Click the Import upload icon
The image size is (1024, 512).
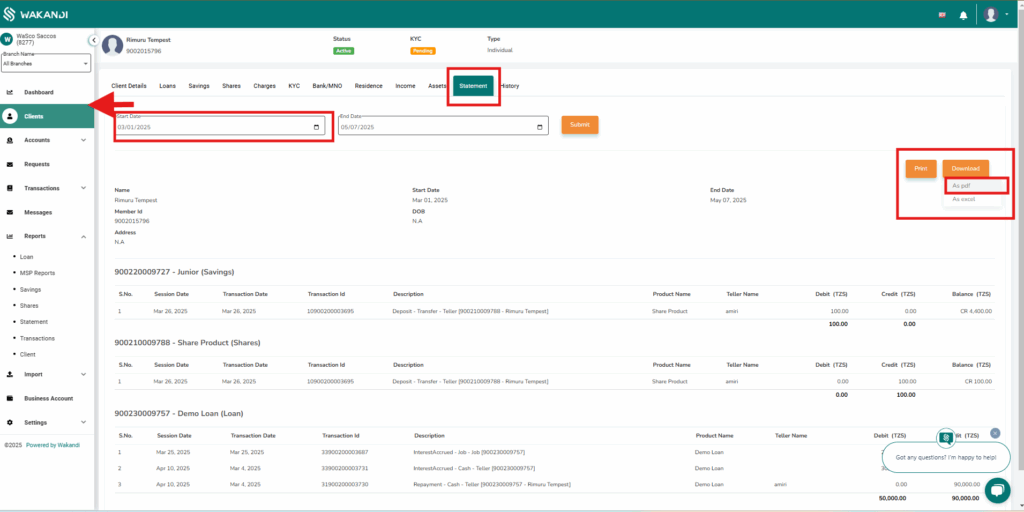tap(10, 374)
